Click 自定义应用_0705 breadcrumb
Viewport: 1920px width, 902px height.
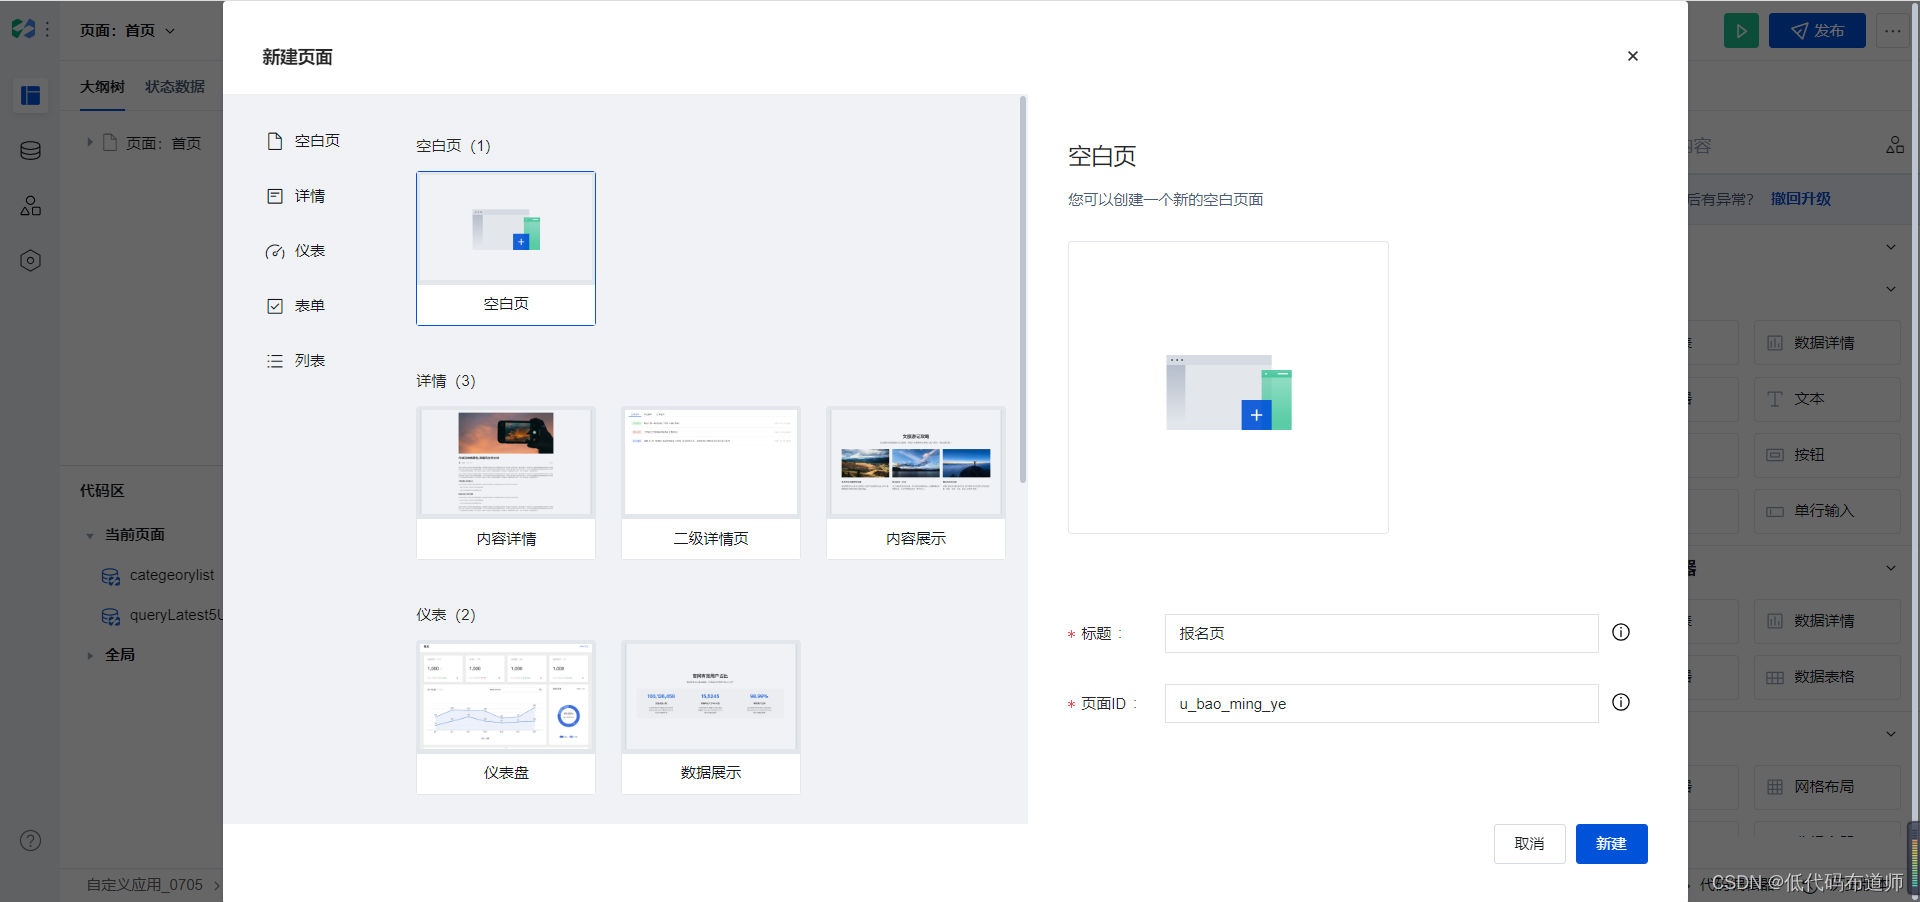pyautogui.click(x=144, y=885)
